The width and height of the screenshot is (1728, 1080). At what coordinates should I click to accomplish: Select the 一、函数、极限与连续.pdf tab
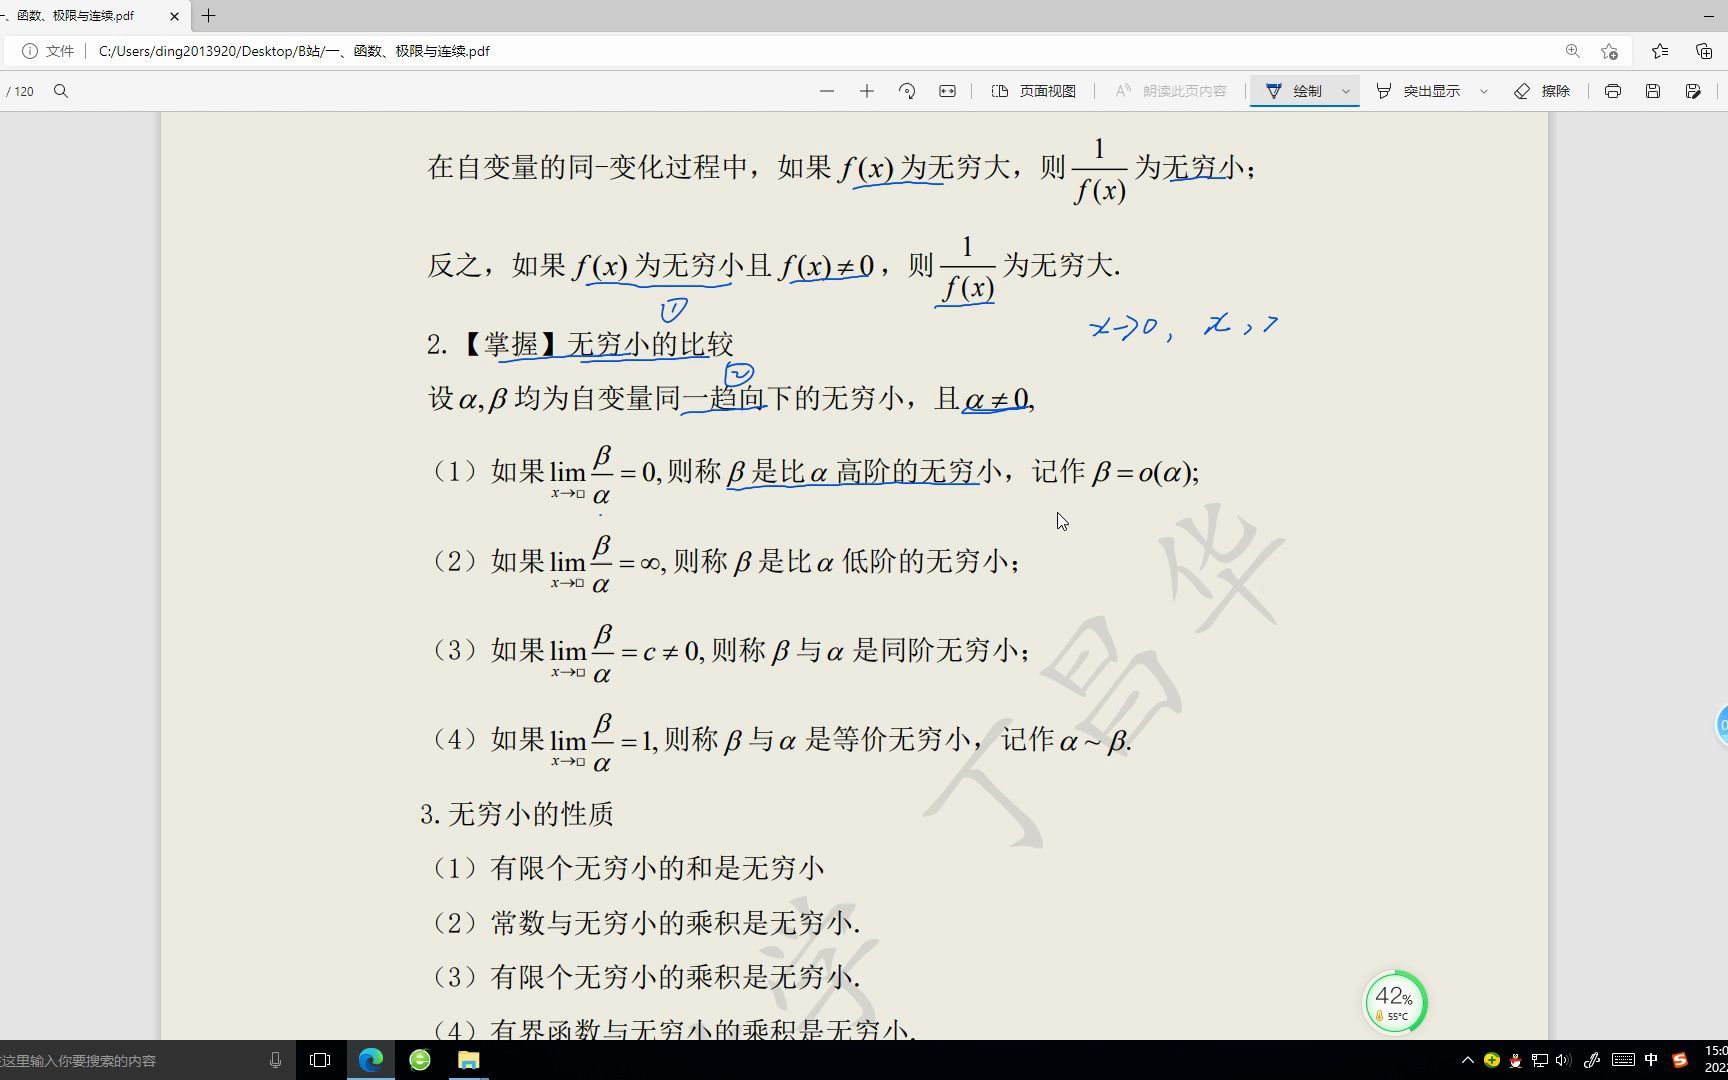(x=70, y=16)
